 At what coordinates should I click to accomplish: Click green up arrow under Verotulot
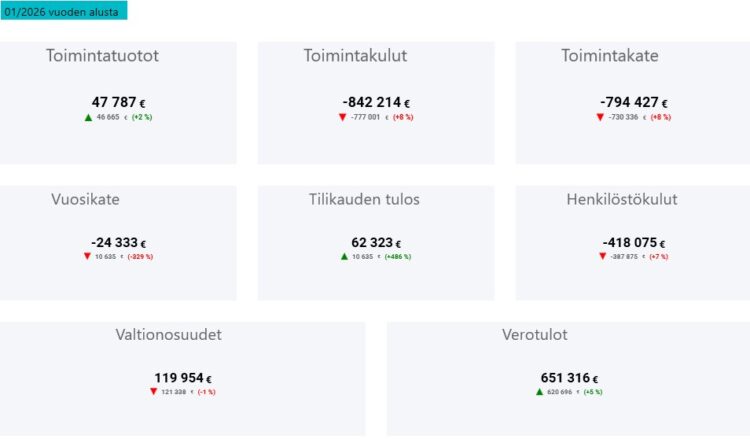[539, 391]
